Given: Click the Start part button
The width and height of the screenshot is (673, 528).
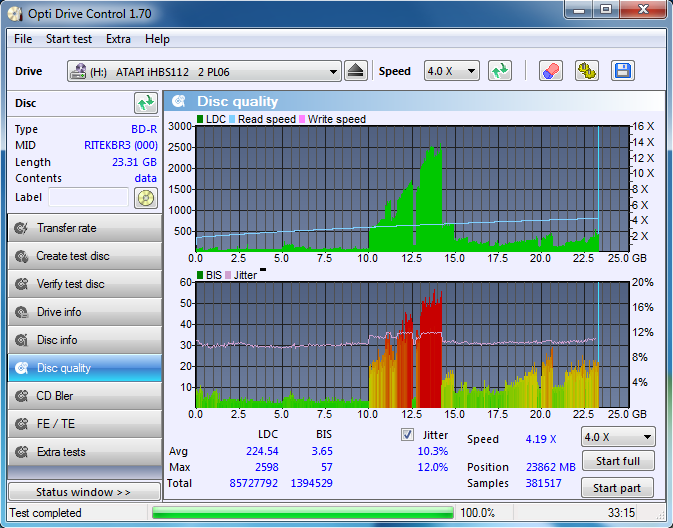Looking at the screenshot, I should pyautogui.click(x=617, y=488).
